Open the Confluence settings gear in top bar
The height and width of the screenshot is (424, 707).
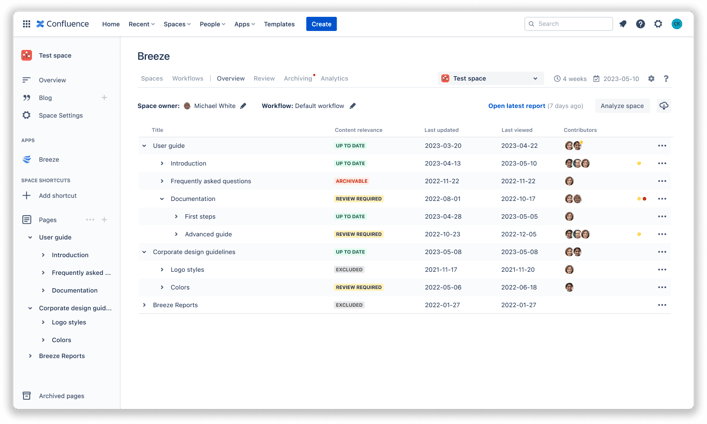pyautogui.click(x=658, y=24)
